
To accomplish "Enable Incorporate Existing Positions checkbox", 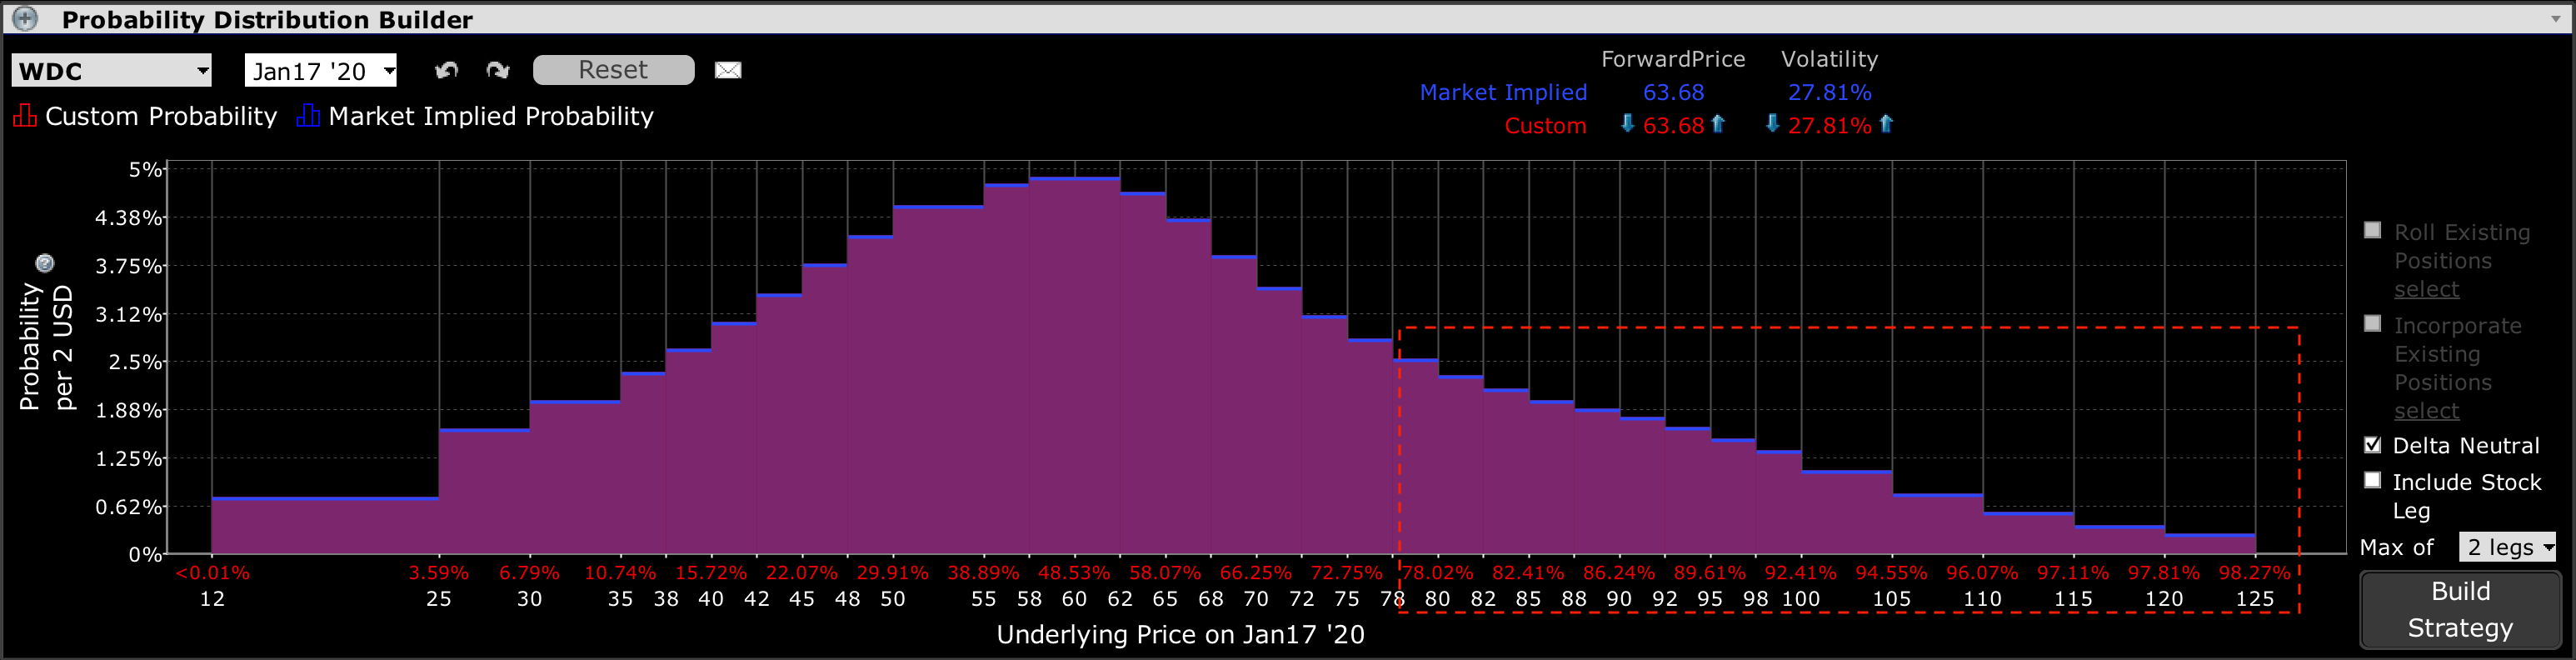I will [2372, 323].
